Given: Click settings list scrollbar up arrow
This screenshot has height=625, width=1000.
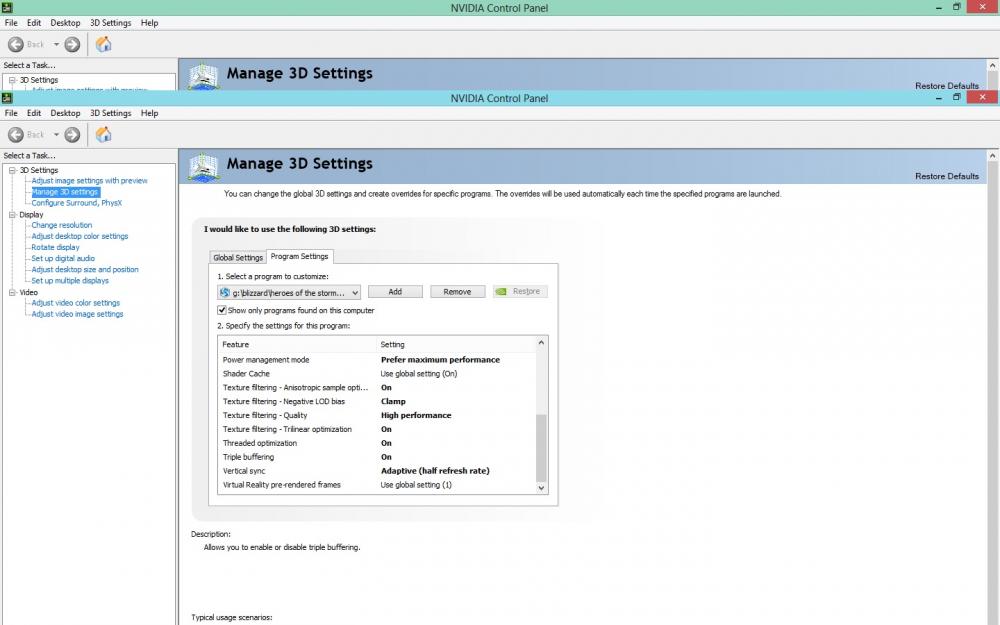Looking at the screenshot, I should coord(541,343).
